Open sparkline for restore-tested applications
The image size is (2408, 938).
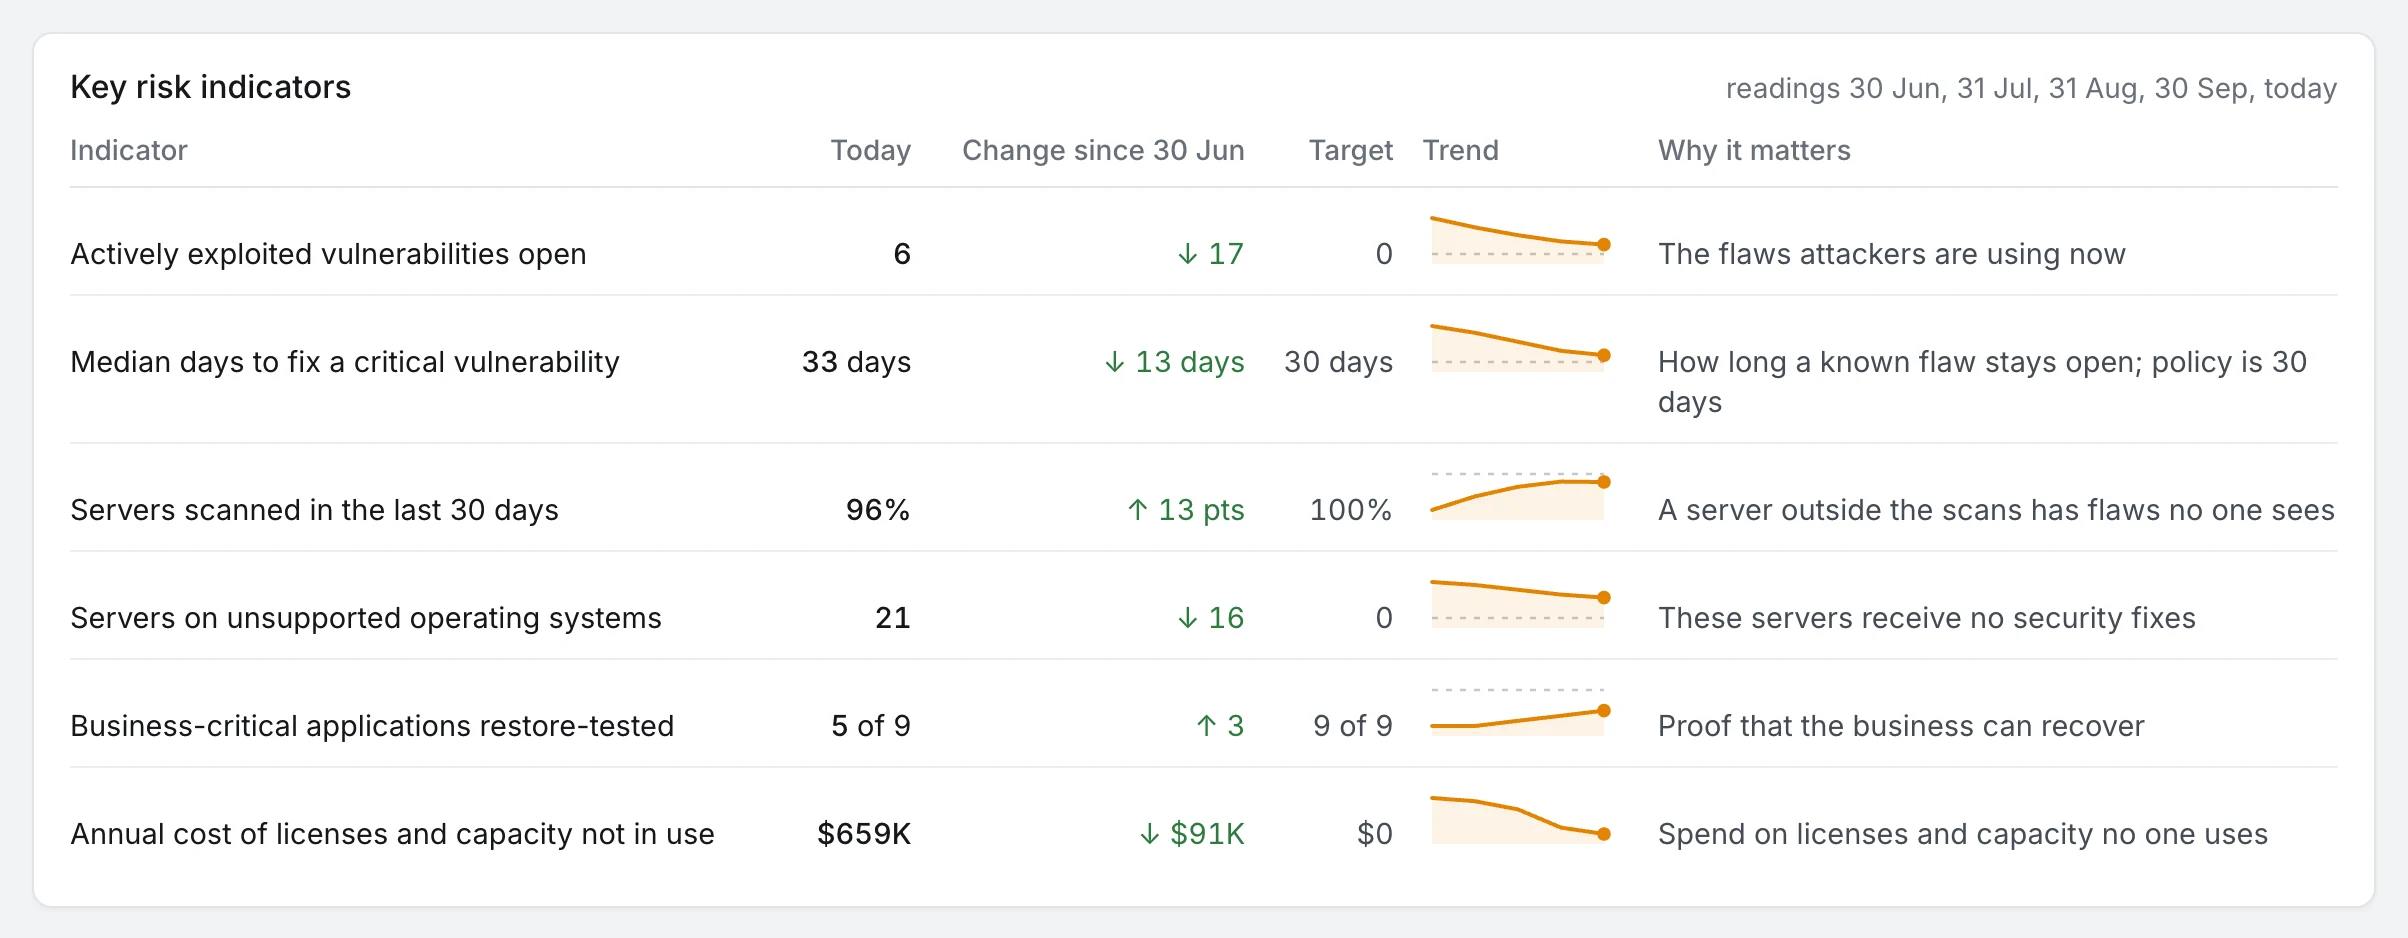click(x=1518, y=713)
